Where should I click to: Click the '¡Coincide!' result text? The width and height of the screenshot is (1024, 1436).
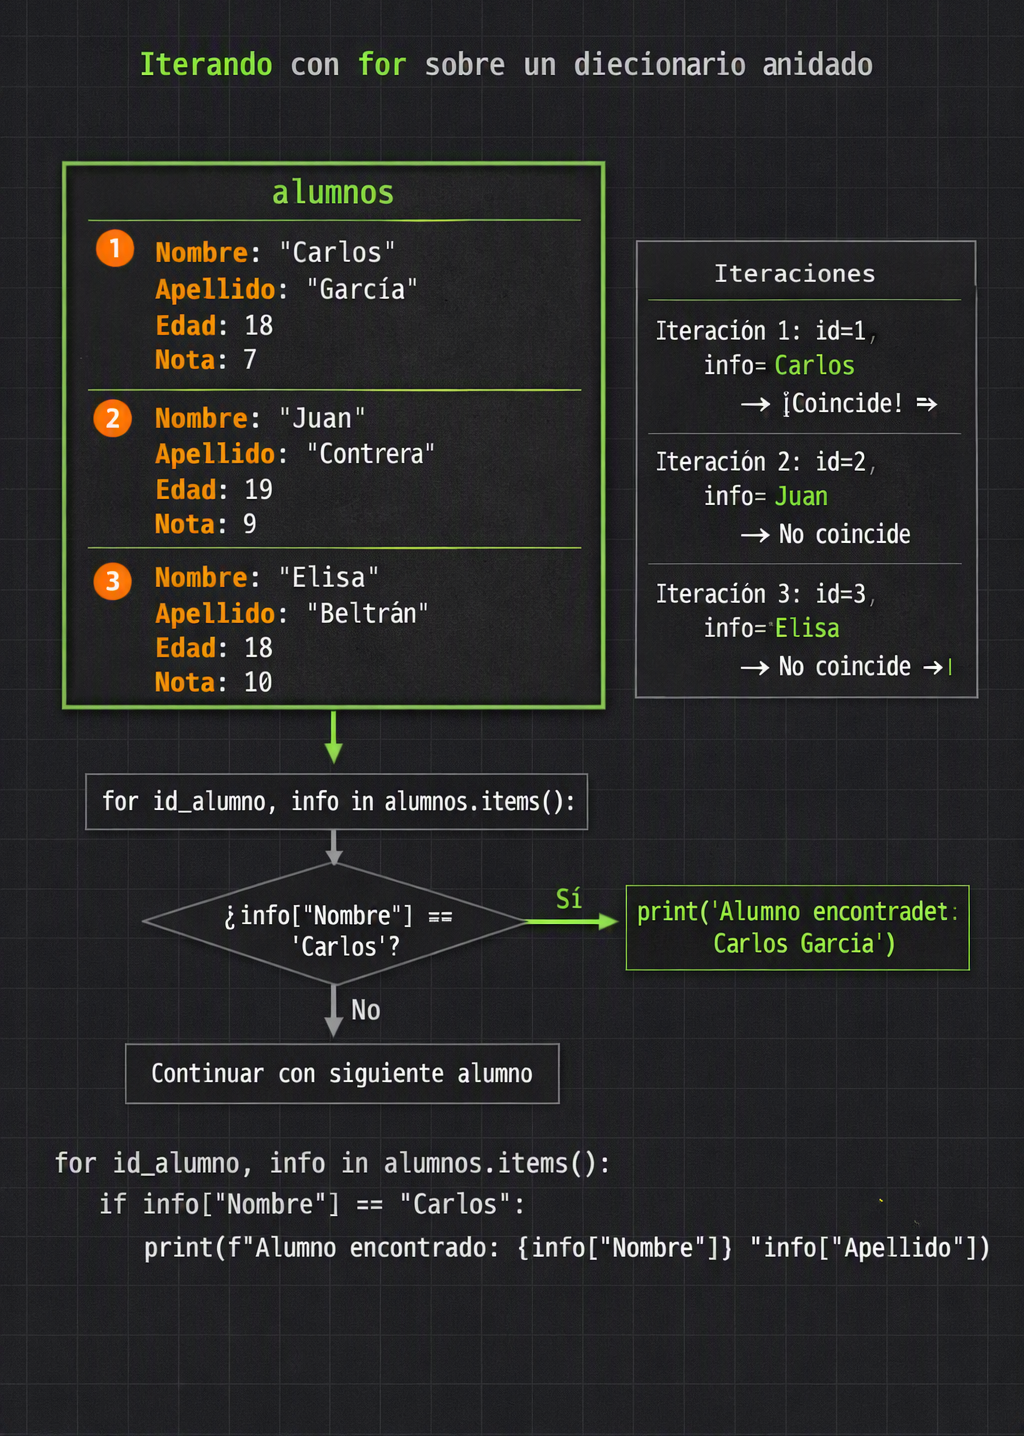pos(843,403)
